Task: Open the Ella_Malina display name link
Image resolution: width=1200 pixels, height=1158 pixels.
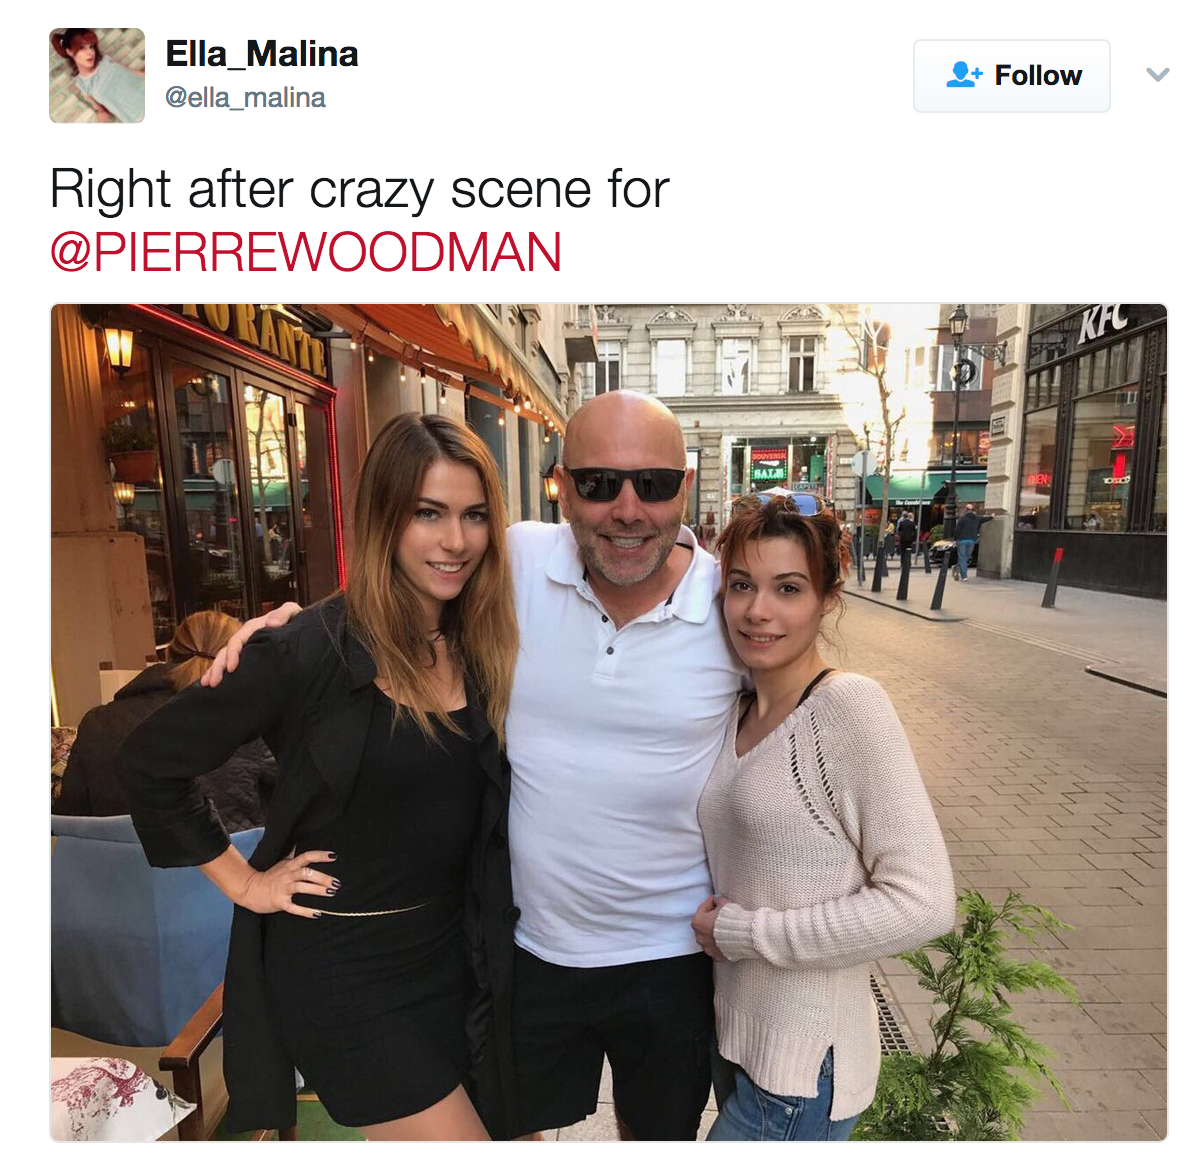Action: [262, 54]
